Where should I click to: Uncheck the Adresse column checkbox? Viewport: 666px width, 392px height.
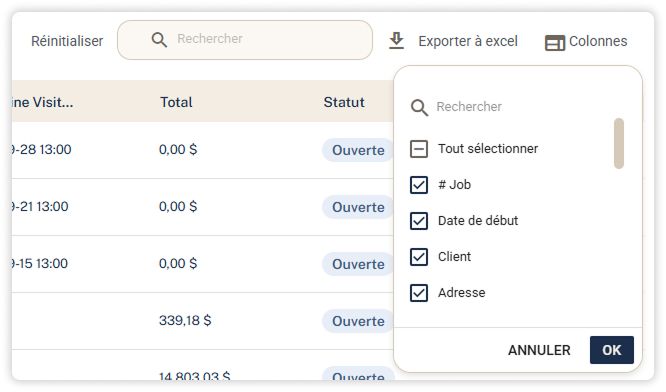click(x=419, y=293)
